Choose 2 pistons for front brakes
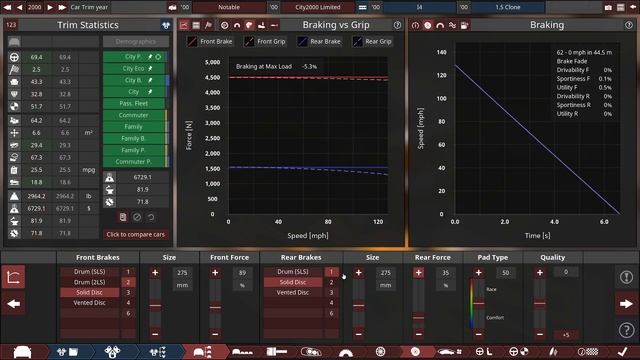The image size is (640, 360). point(128,282)
